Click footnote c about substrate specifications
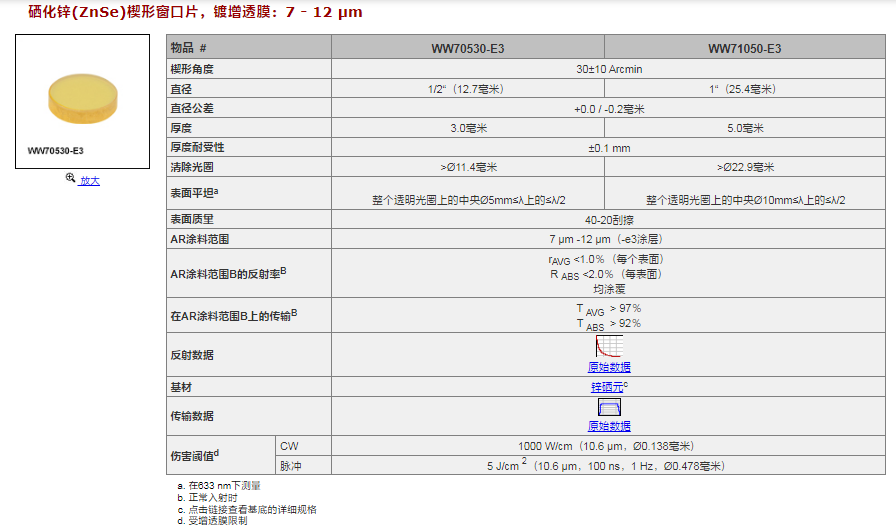896x528 pixels. coord(247,509)
